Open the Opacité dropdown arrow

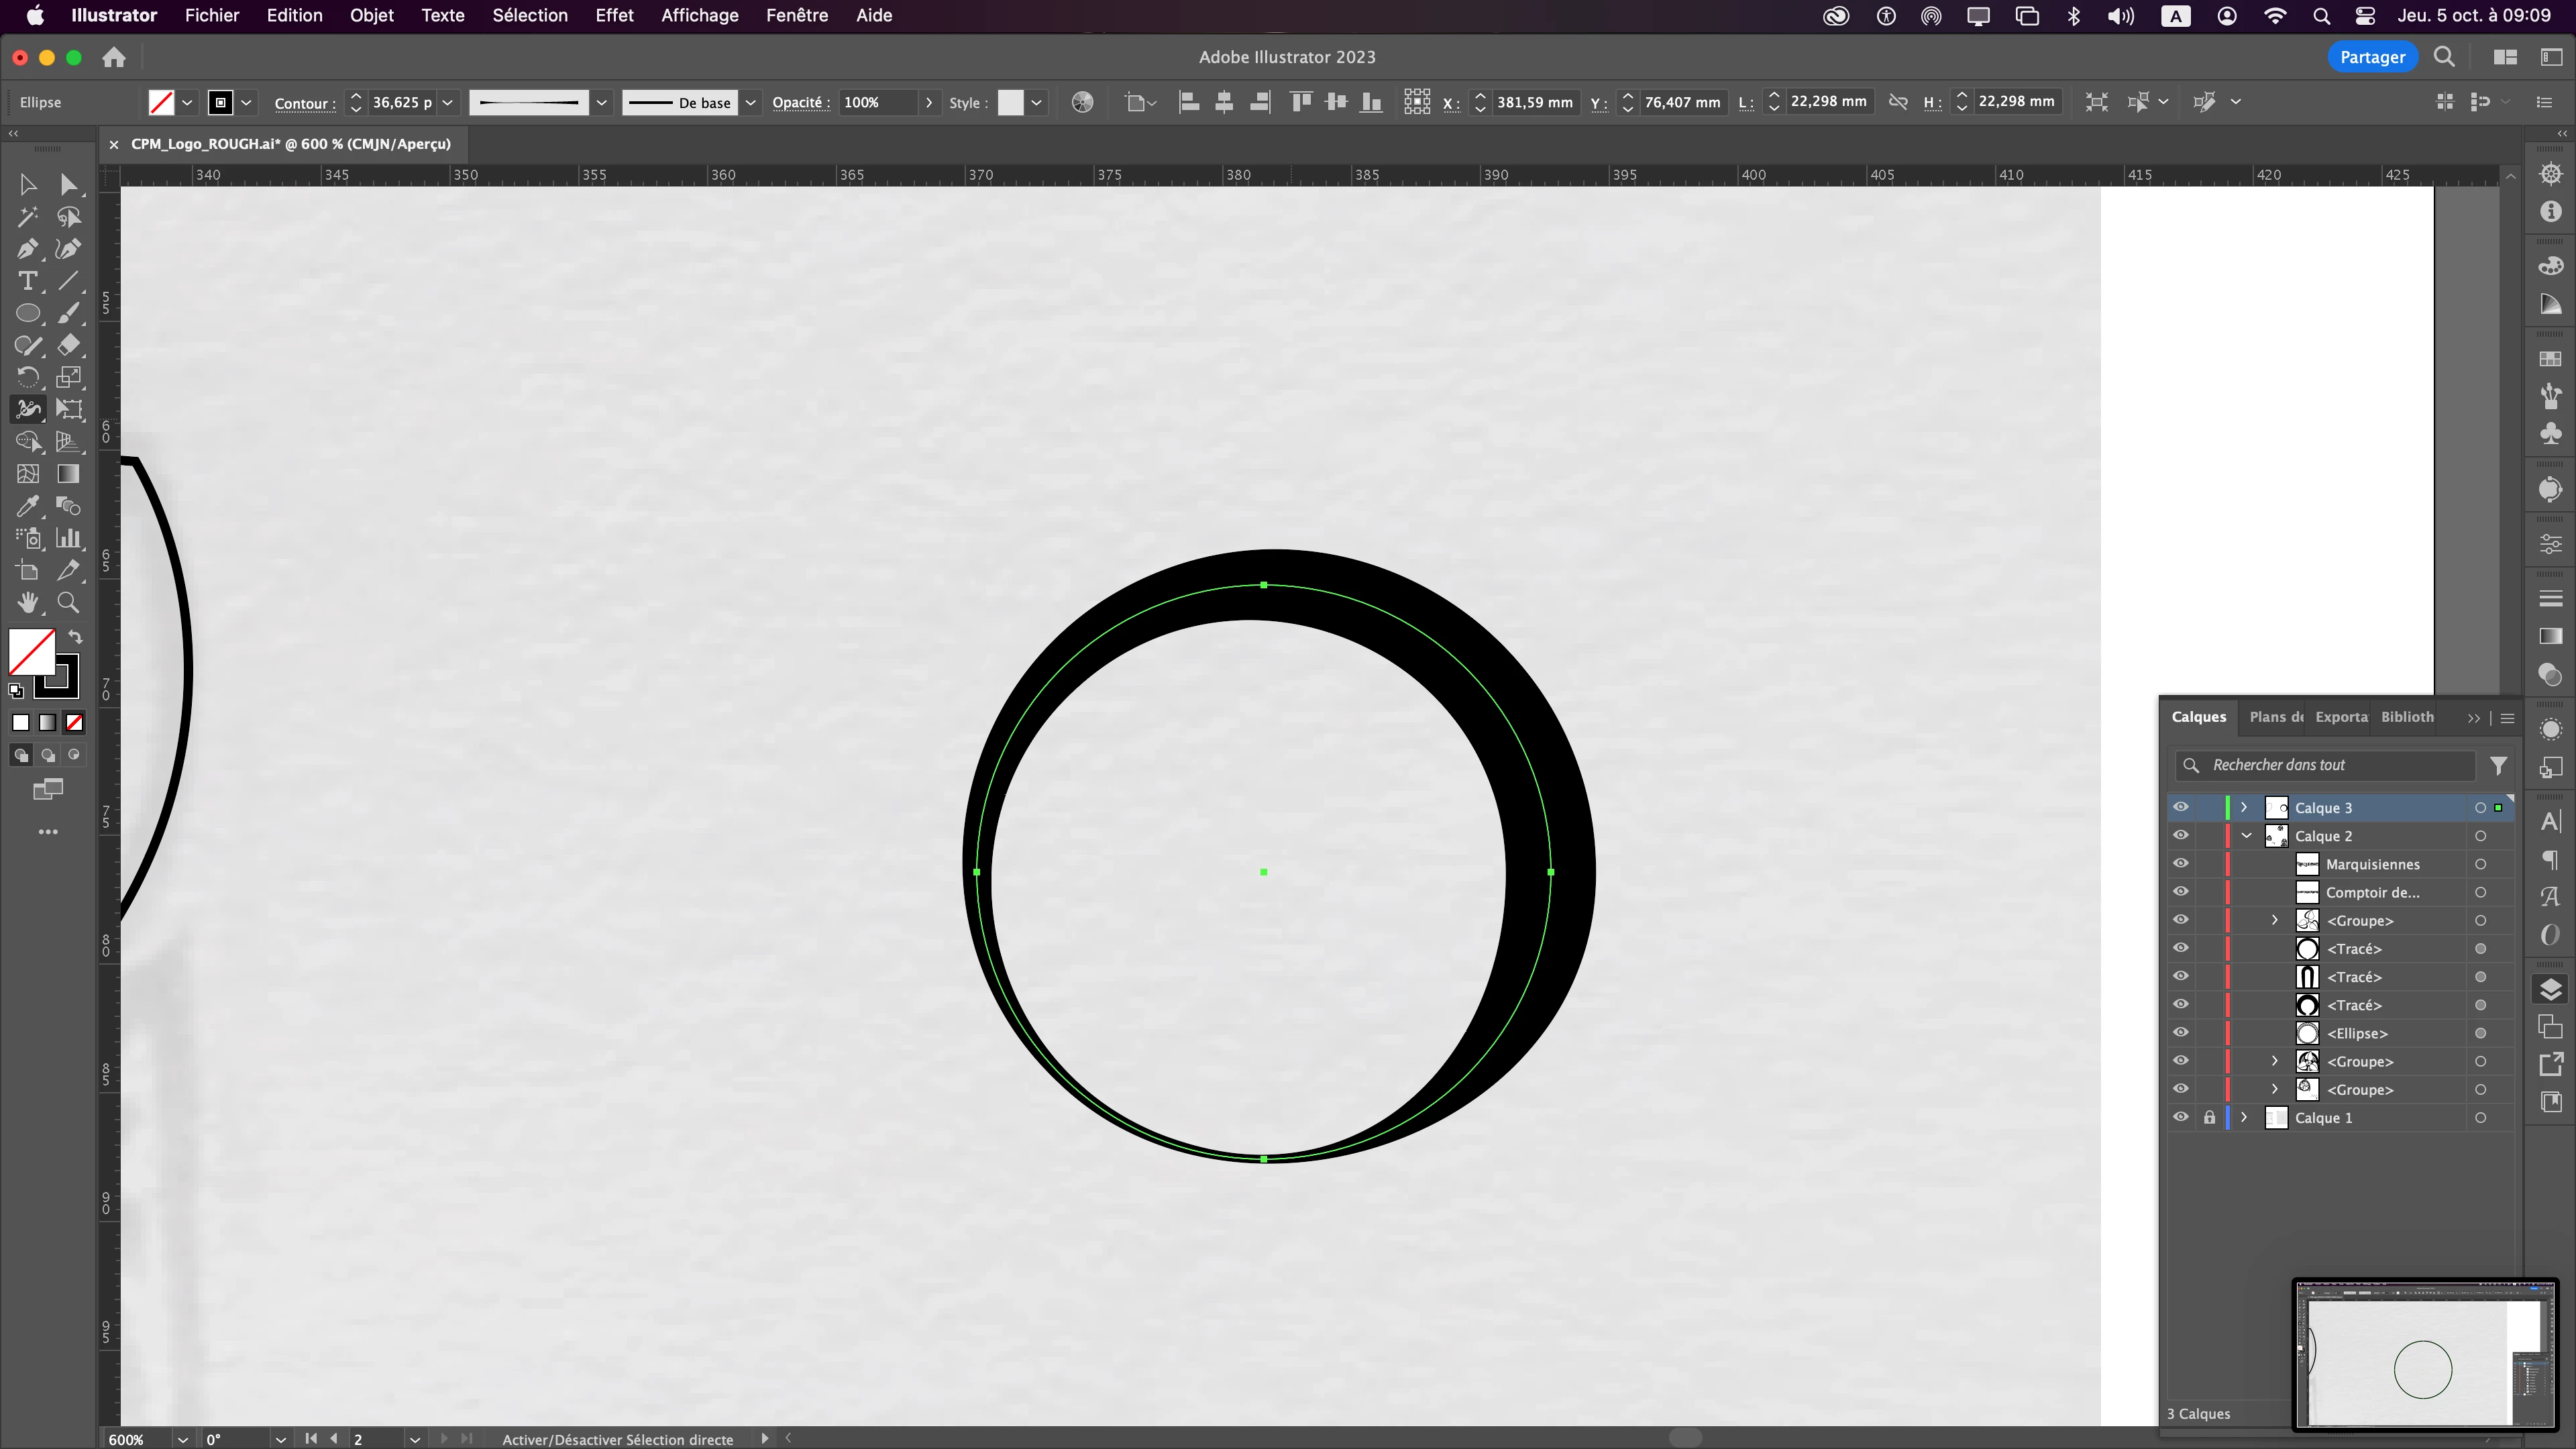click(x=929, y=102)
